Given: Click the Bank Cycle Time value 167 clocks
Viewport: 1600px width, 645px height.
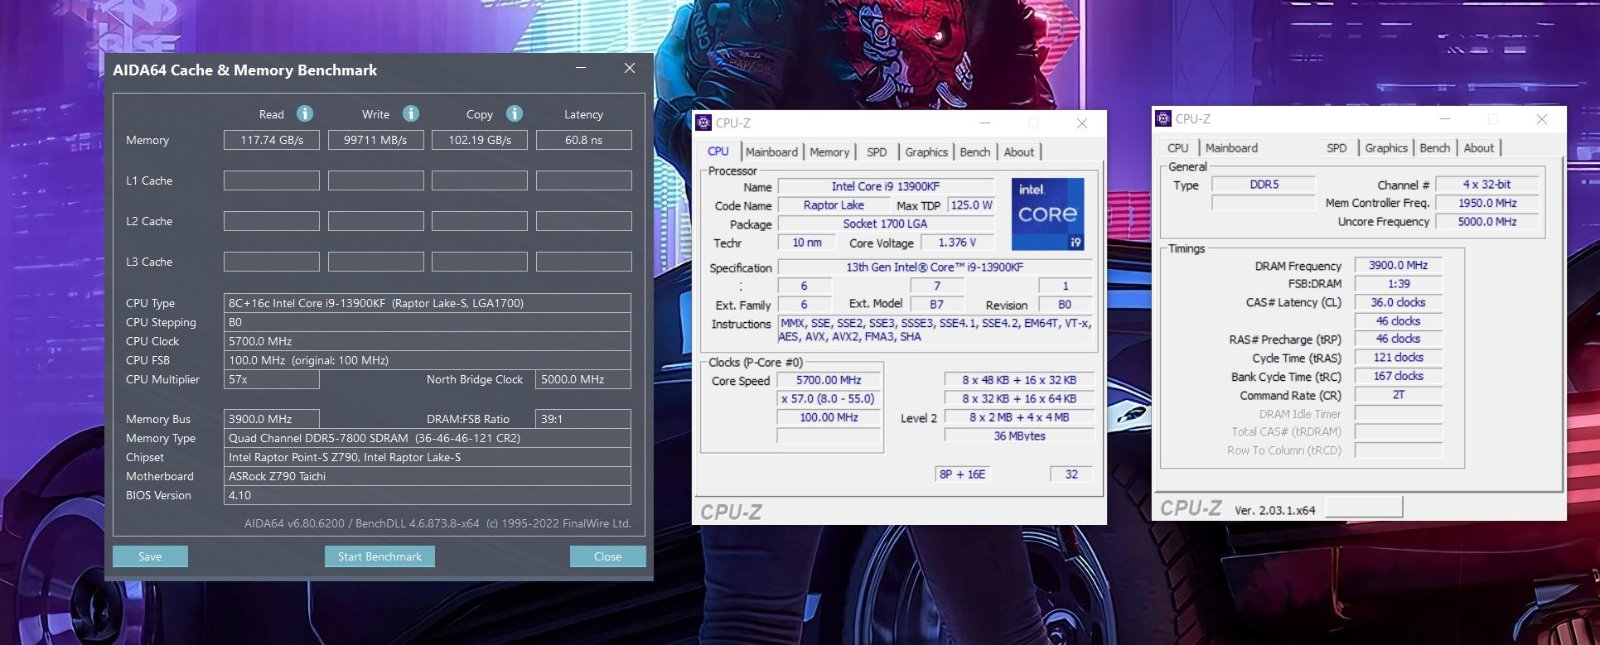Looking at the screenshot, I should [1398, 377].
